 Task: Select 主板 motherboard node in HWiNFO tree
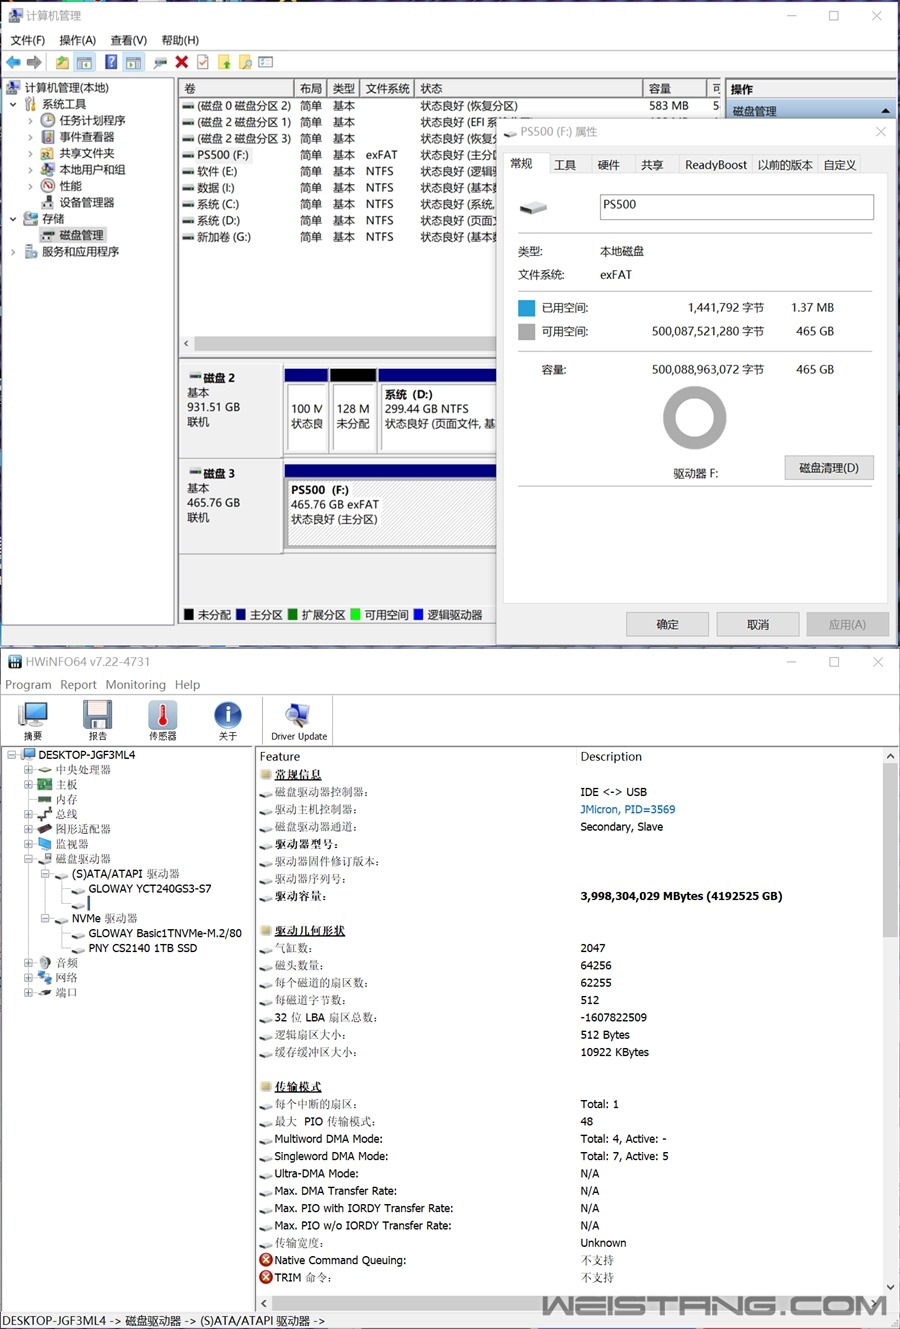(x=66, y=785)
